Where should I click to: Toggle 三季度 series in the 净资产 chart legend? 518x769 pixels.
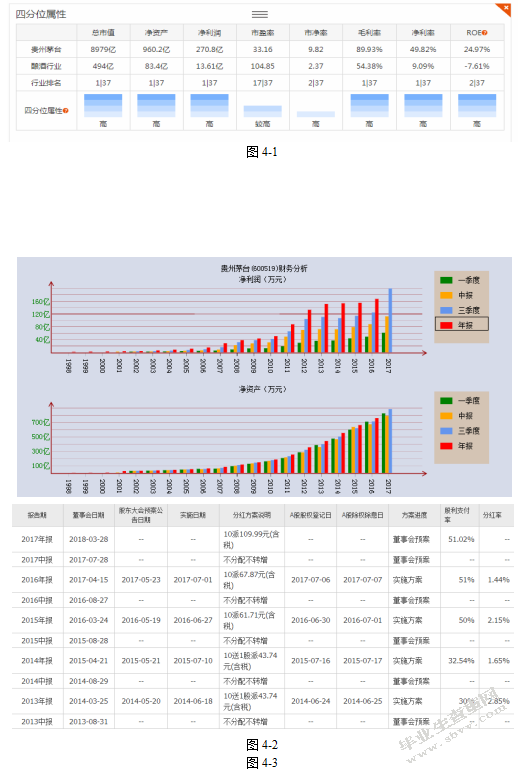461,431
